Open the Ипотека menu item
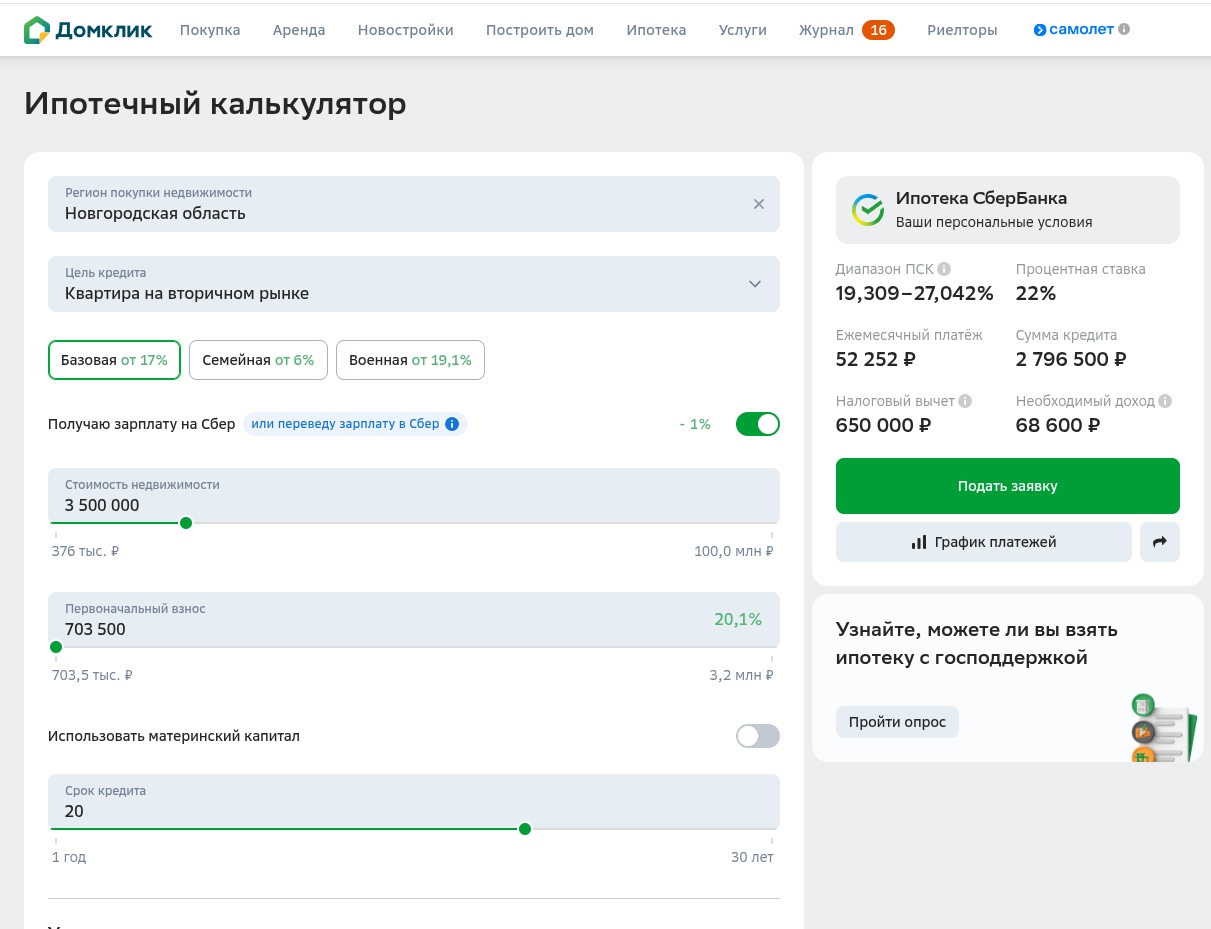Screen dimensions: 1211x929 [656, 30]
